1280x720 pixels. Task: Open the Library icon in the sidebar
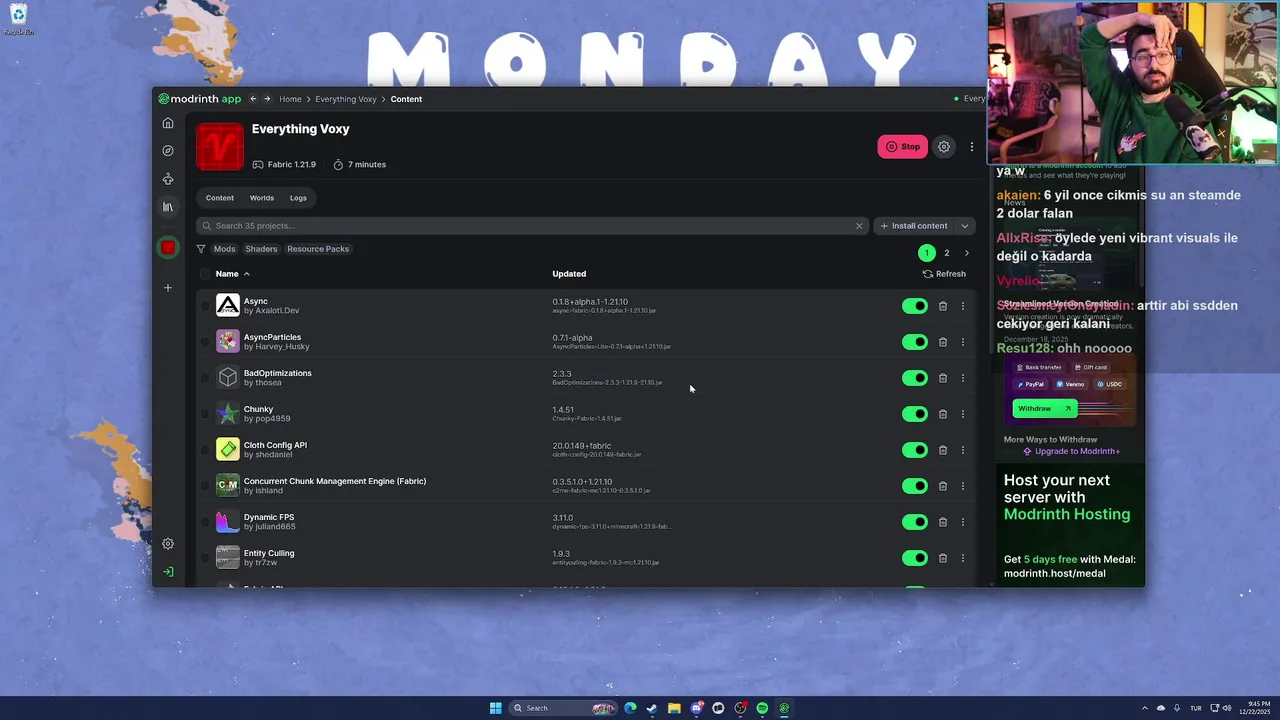coord(168,207)
